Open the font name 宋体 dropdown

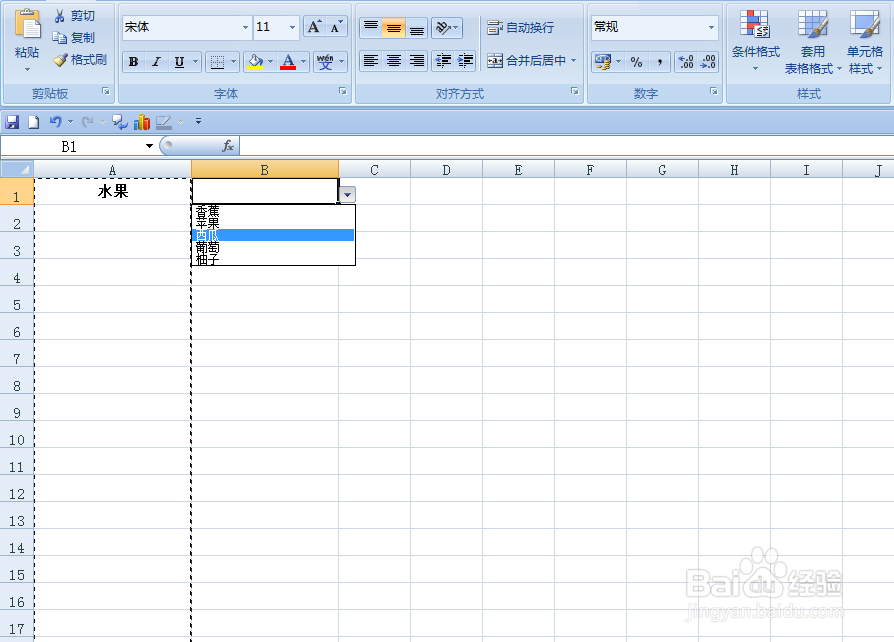pyautogui.click(x=246, y=27)
